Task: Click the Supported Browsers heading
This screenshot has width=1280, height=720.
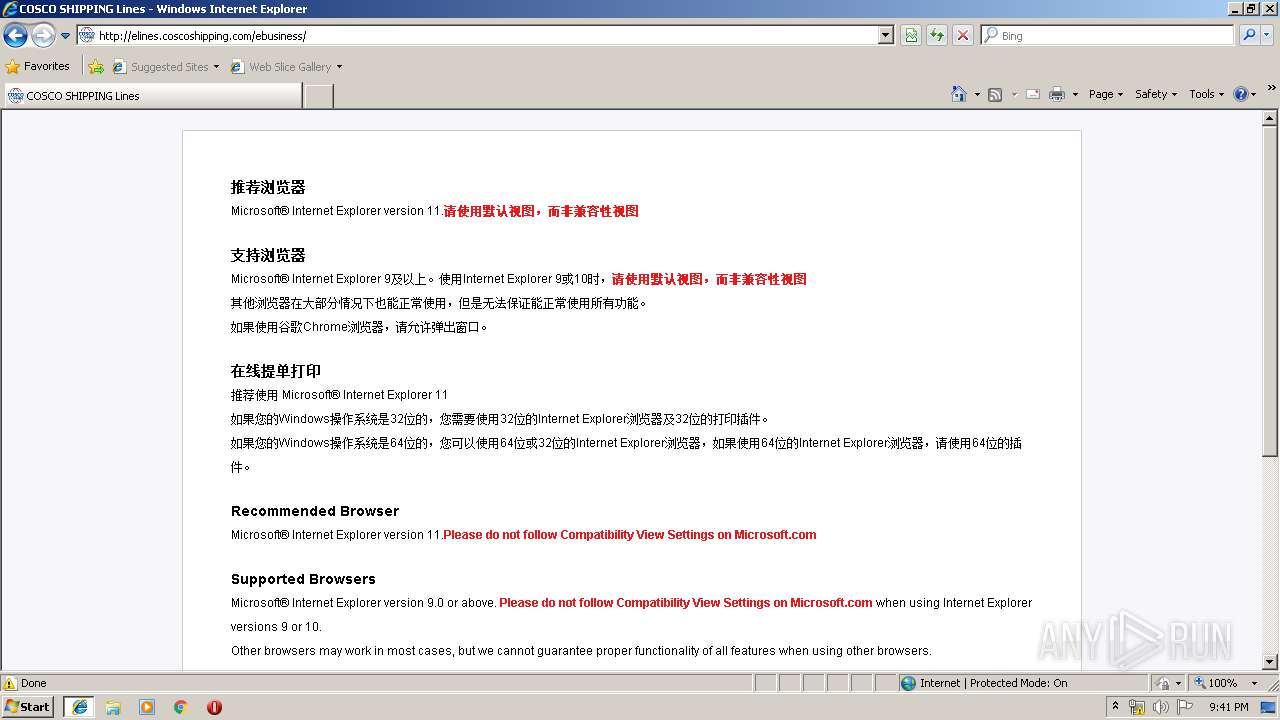Action: click(303, 579)
